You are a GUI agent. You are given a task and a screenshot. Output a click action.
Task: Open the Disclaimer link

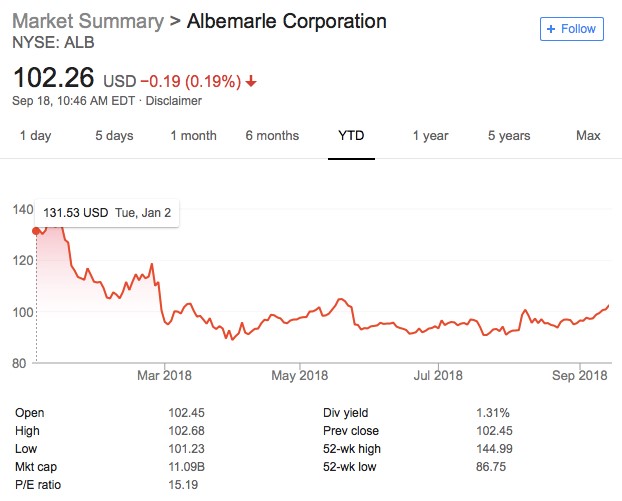click(x=175, y=101)
